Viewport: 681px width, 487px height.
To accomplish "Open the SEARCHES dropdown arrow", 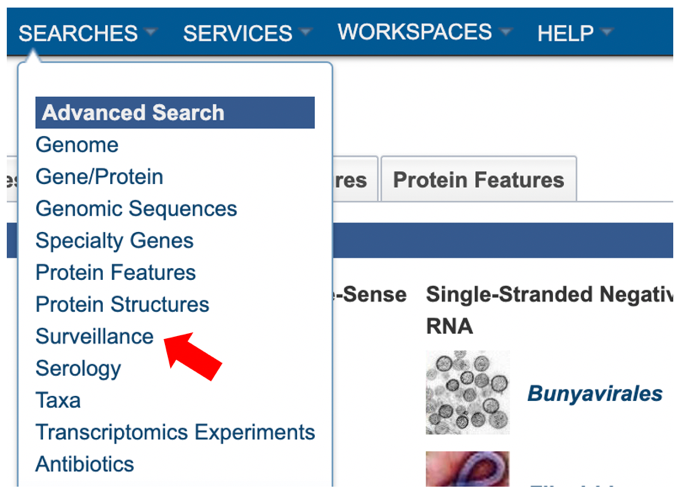I will click(x=151, y=32).
